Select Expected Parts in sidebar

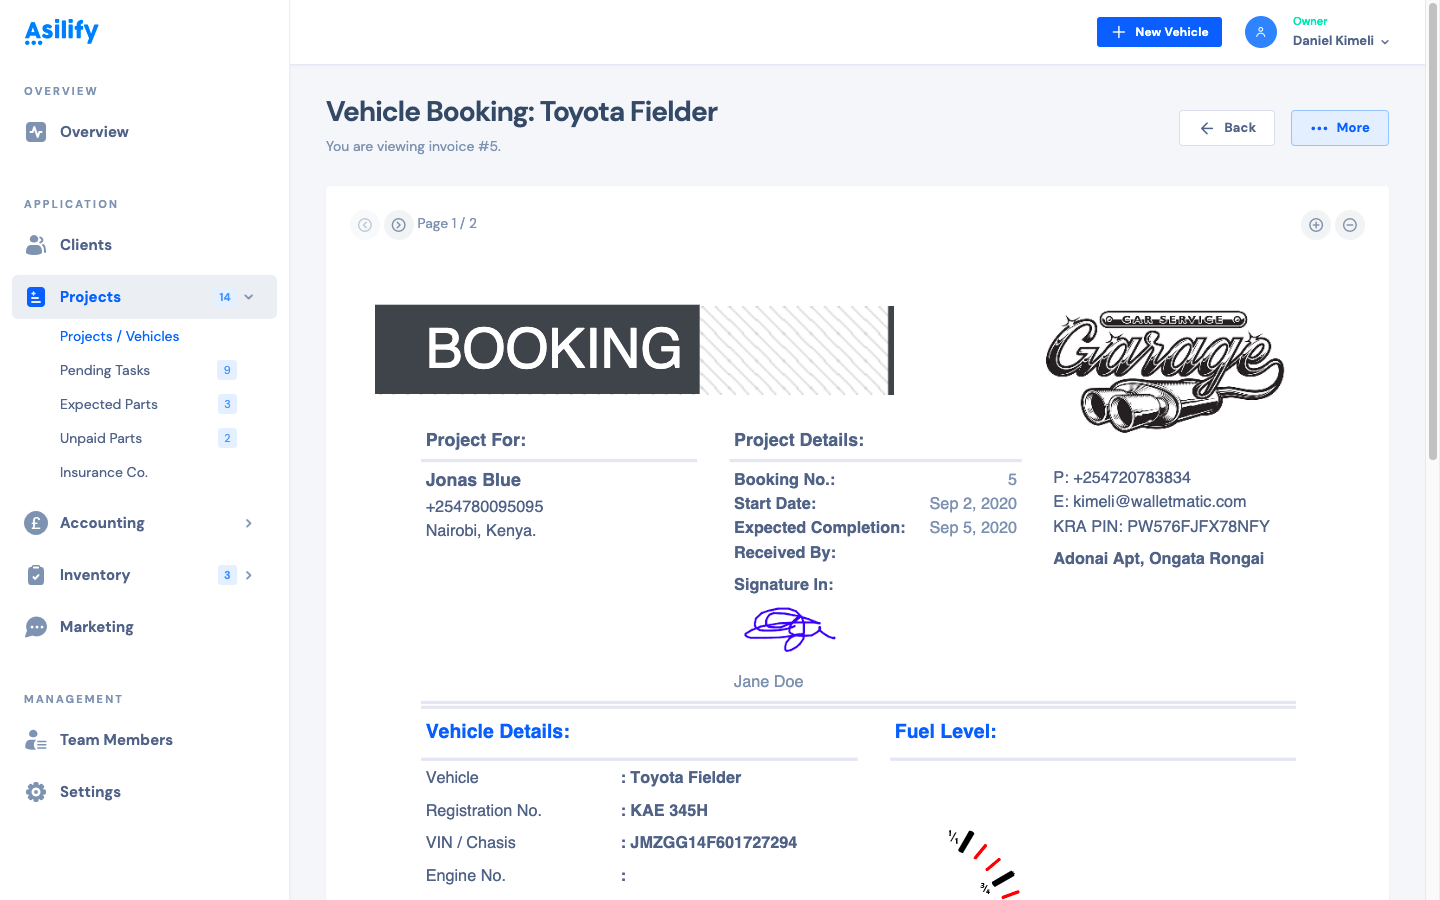109,404
